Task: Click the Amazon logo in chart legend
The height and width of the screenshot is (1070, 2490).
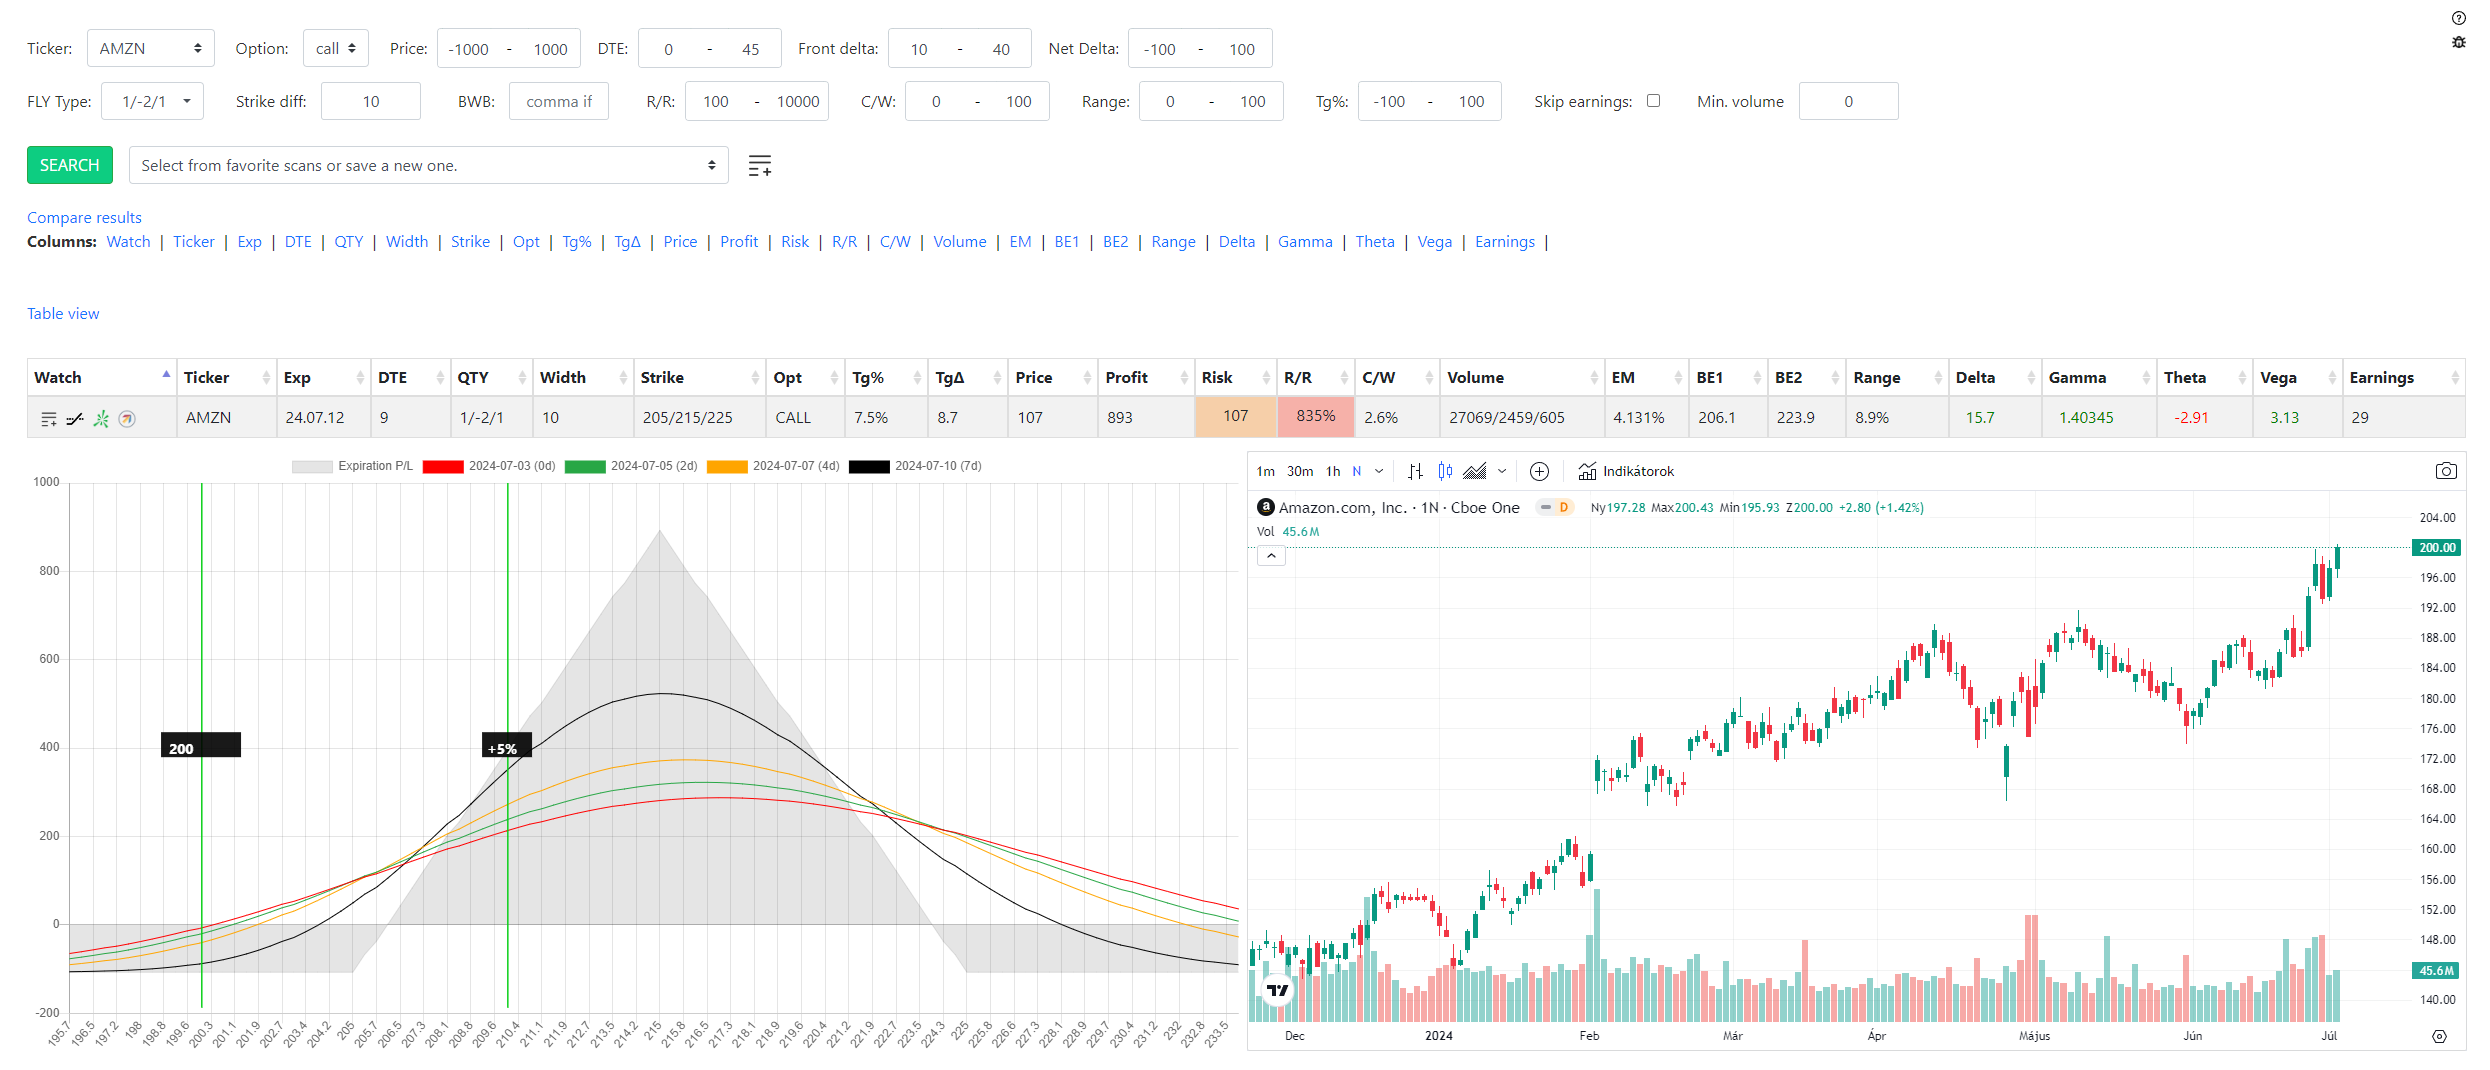Action: tap(1266, 507)
